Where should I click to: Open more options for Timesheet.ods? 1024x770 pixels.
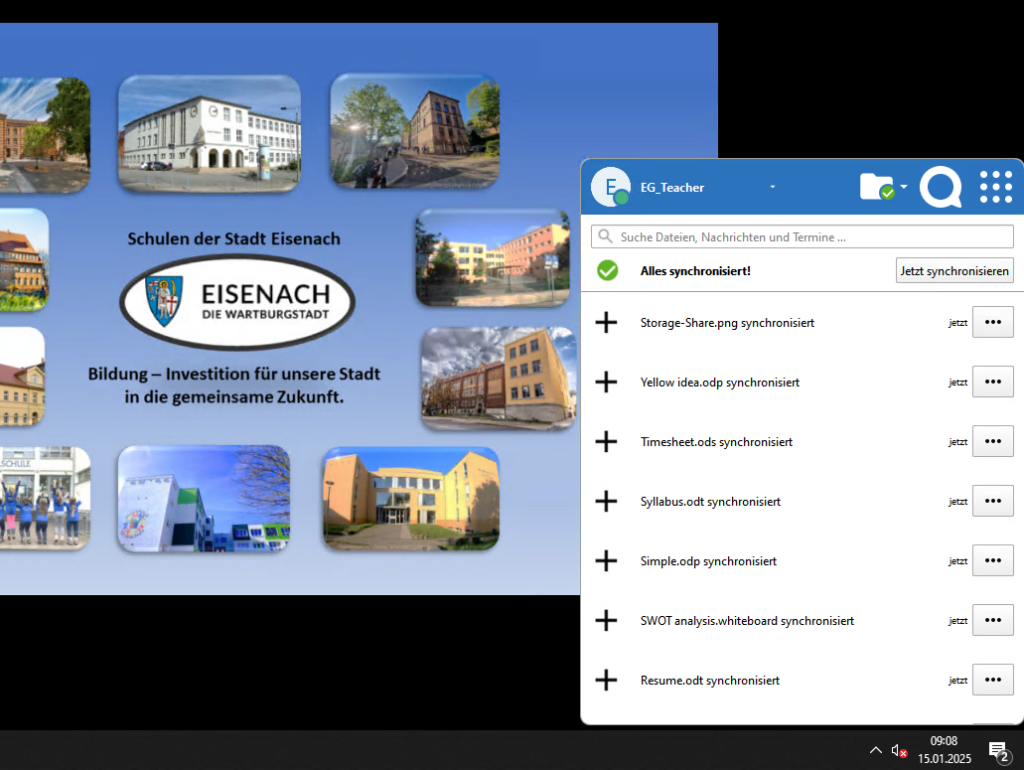coord(993,441)
